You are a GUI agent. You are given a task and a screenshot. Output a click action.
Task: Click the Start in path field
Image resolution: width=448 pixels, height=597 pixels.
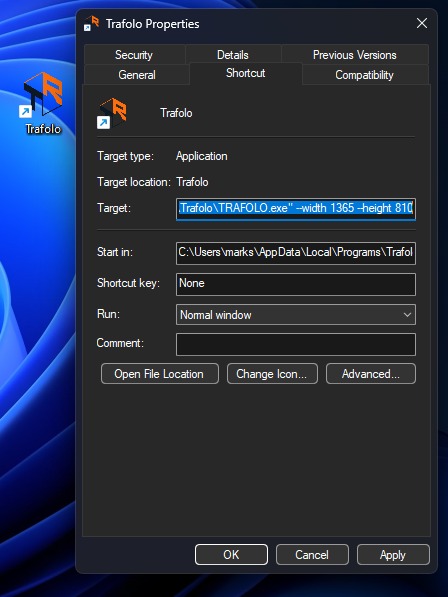tap(296, 253)
